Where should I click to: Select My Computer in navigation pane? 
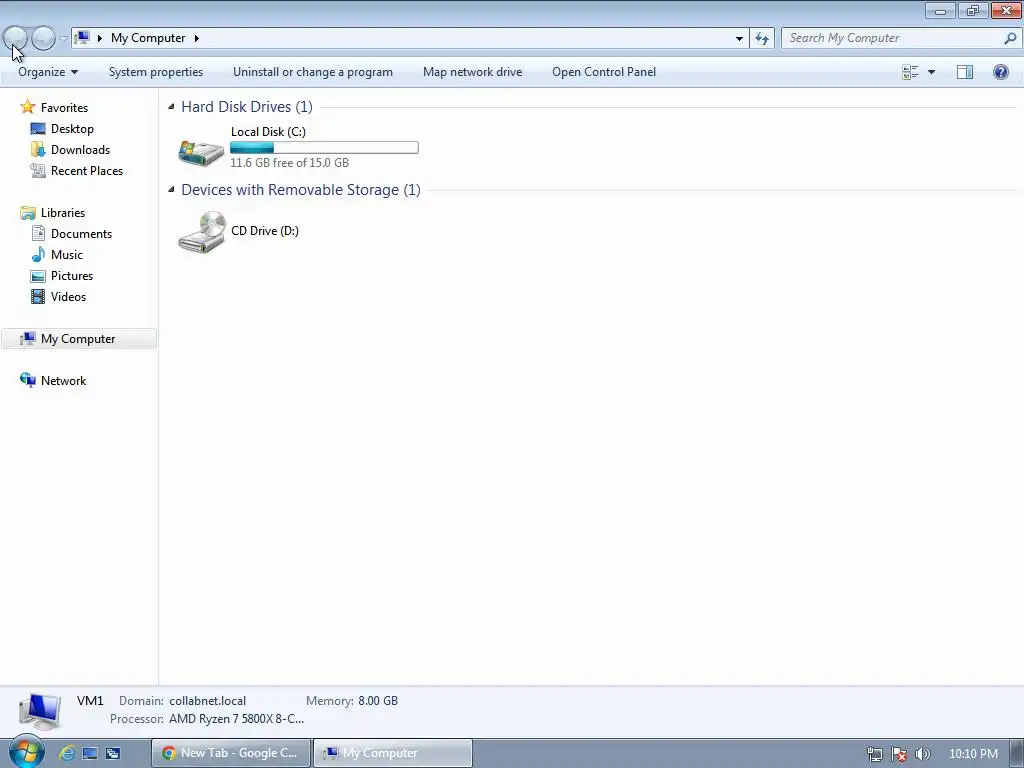pyautogui.click(x=78, y=338)
